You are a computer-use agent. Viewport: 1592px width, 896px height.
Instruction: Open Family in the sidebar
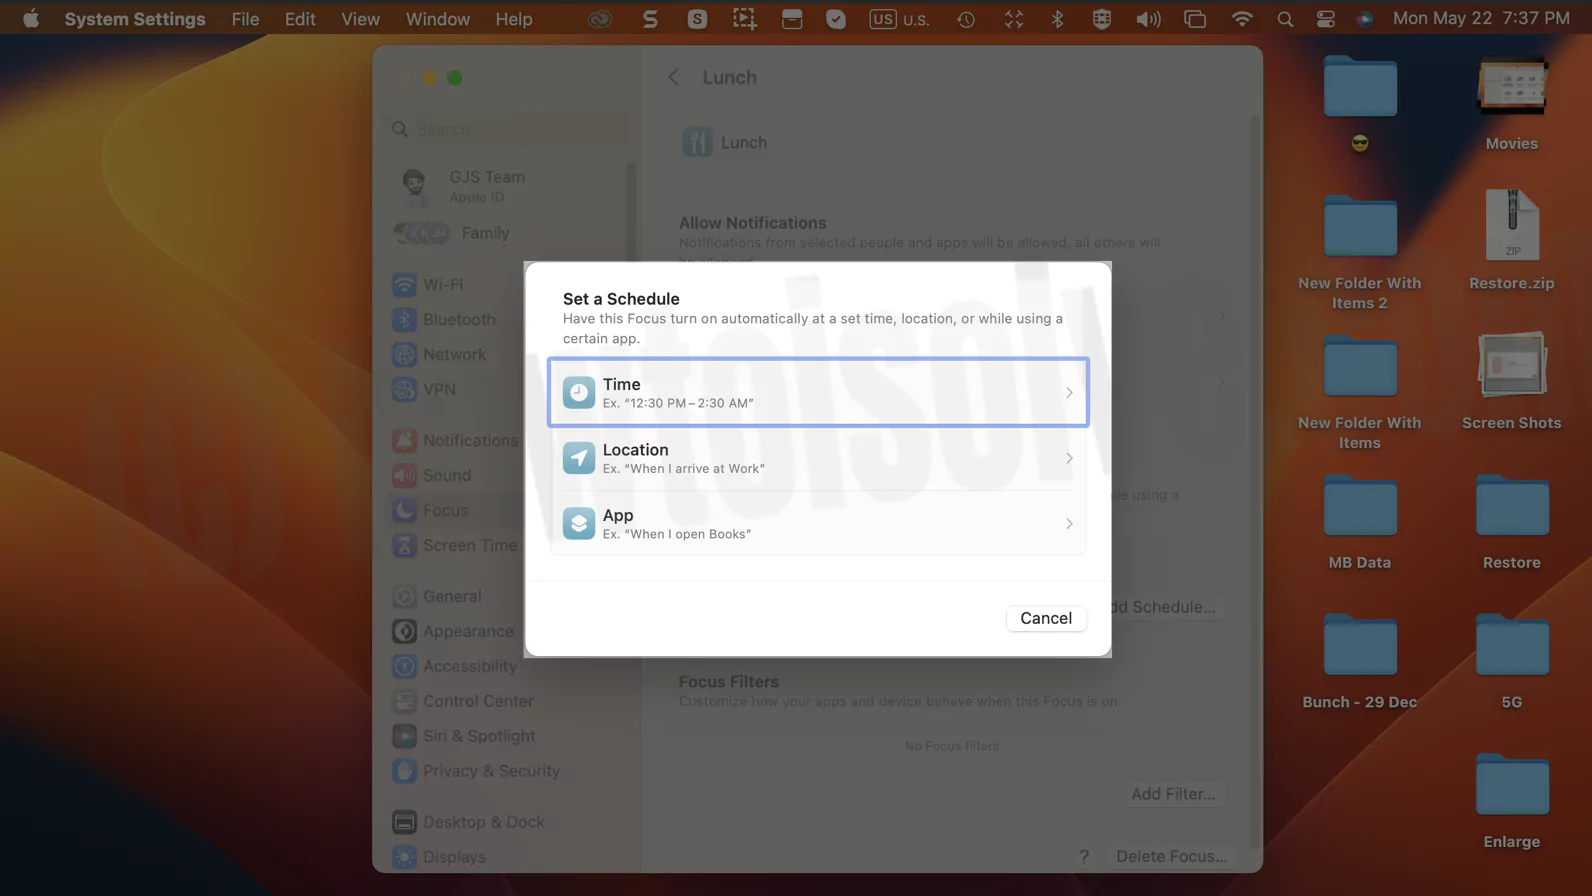coord(452,233)
